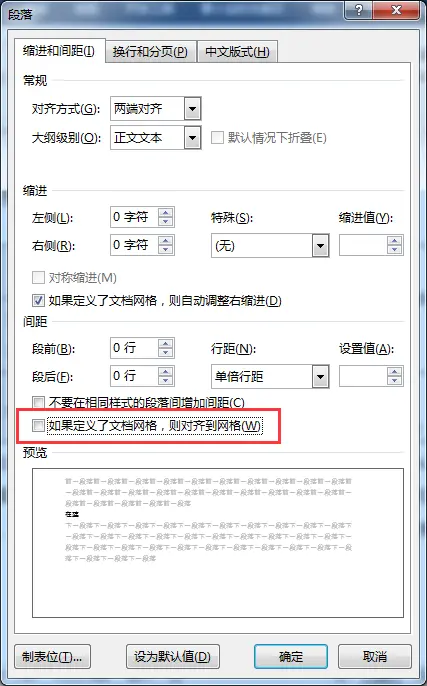Decrease left indent with down arrow
The width and height of the screenshot is (427, 686).
click(166, 221)
